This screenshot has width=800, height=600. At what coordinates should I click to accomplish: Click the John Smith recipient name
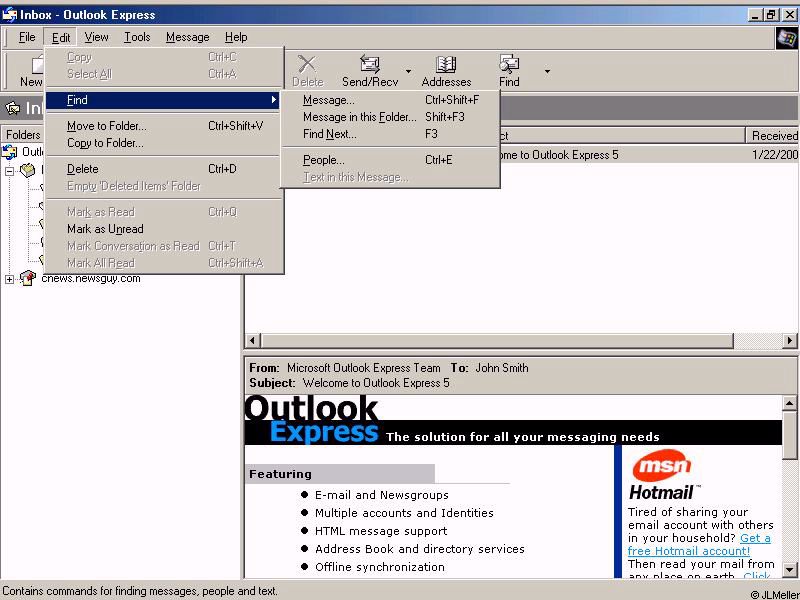[x=502, y=368]
